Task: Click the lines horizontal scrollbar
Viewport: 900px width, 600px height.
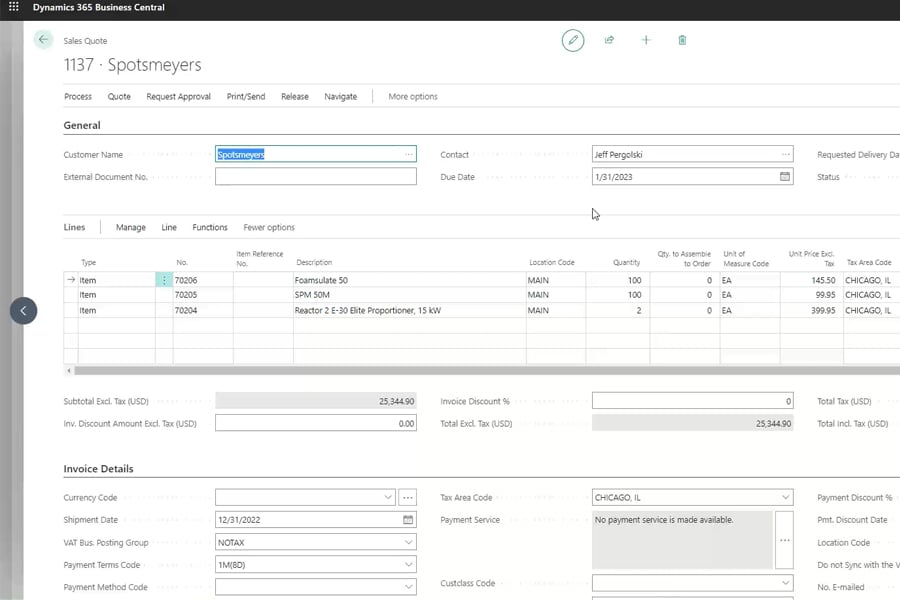Action: [487, 371]
